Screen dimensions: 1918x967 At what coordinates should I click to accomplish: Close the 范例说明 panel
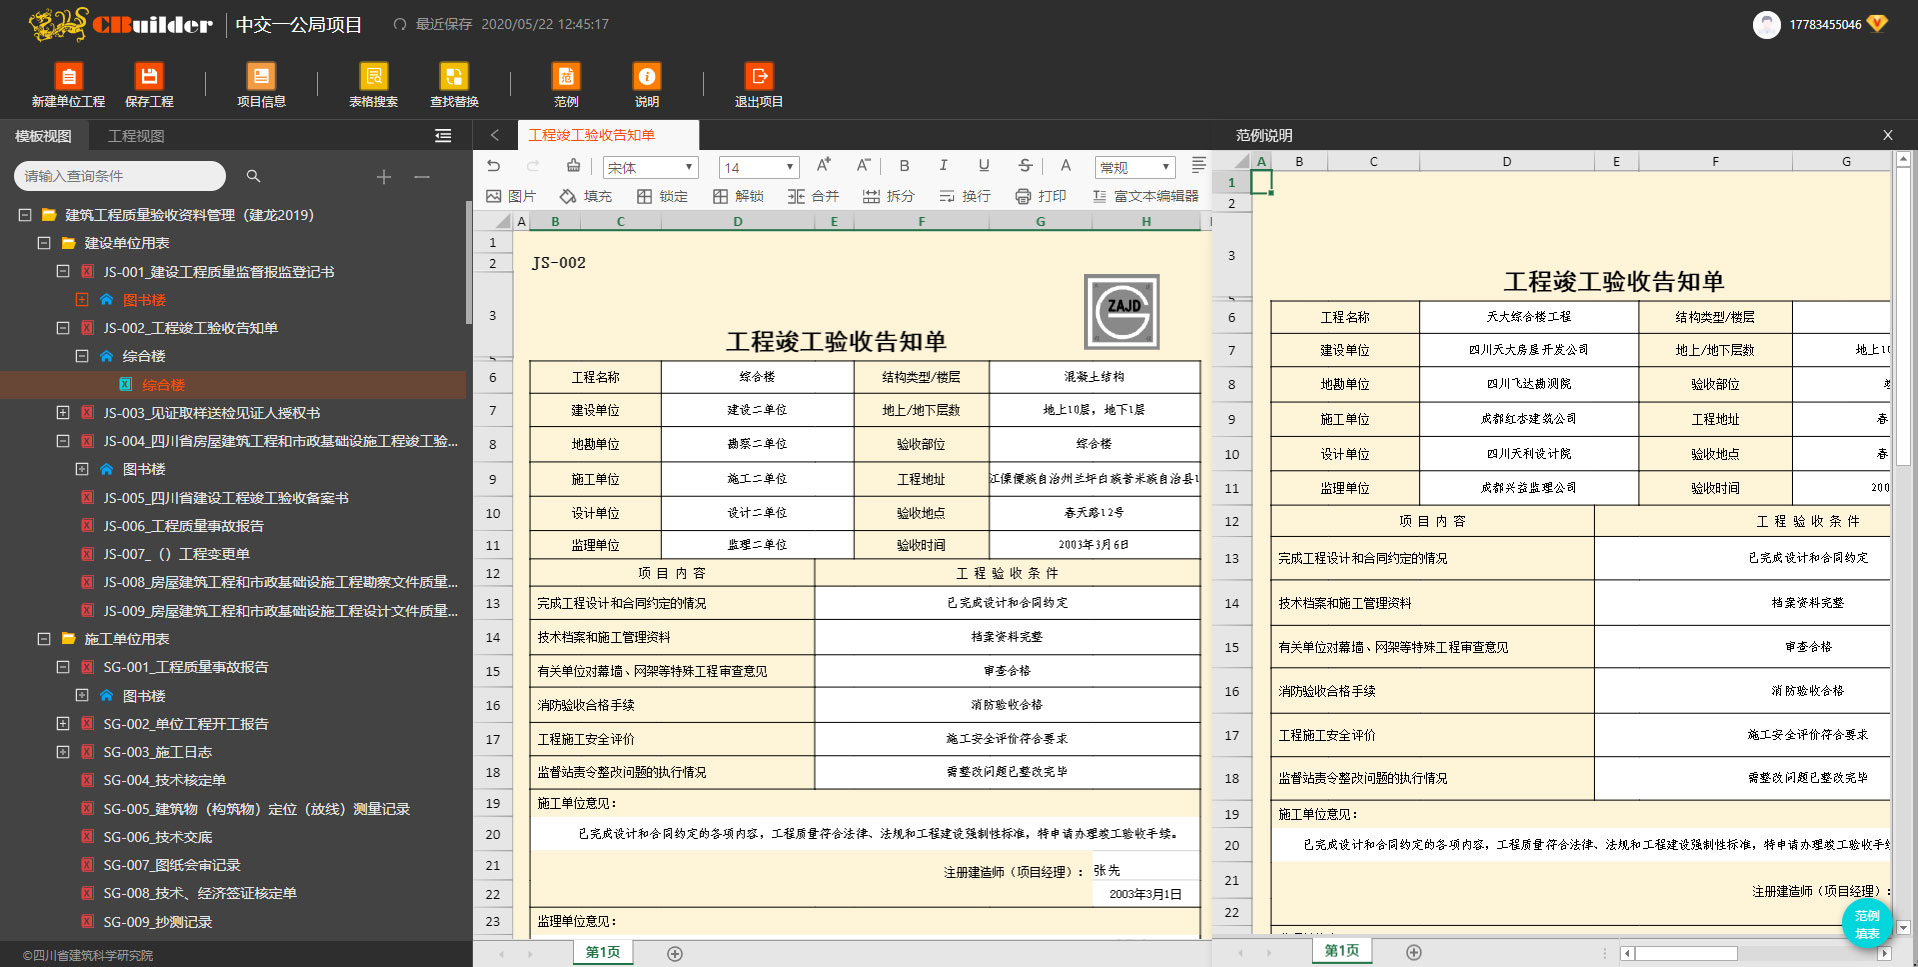pos(1888,135)
